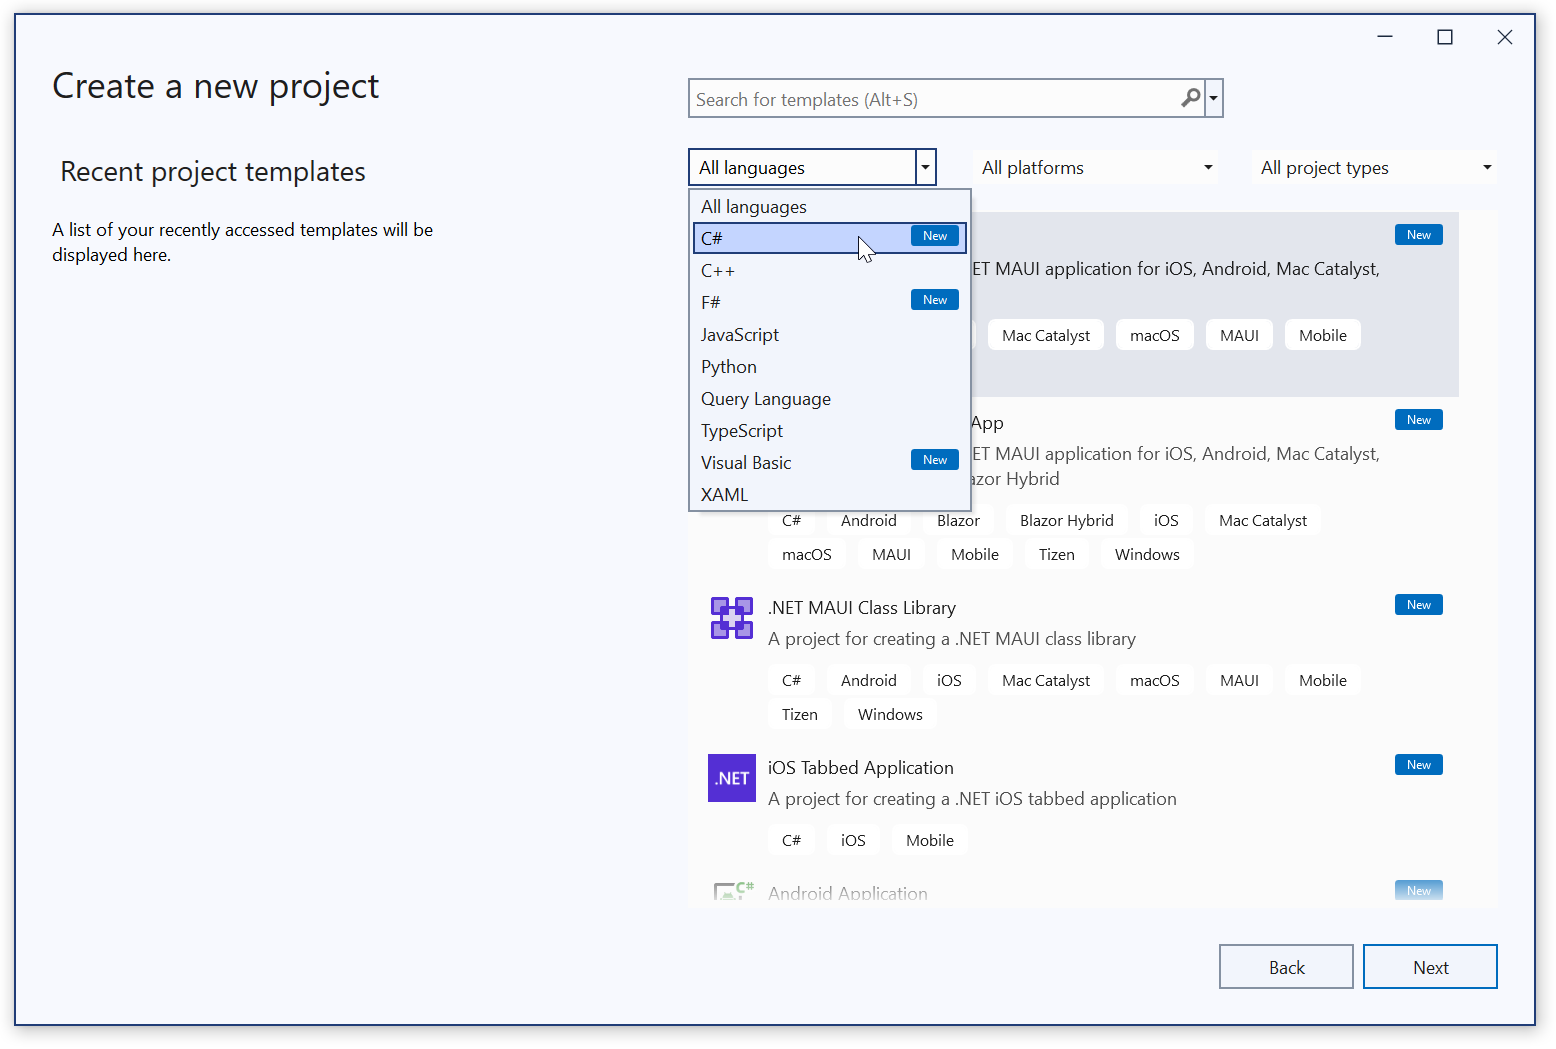This screenshot has height=1049, width=1556.
Task: Click the Mac Catalyst tag on first template
Action: point(1046,336)
